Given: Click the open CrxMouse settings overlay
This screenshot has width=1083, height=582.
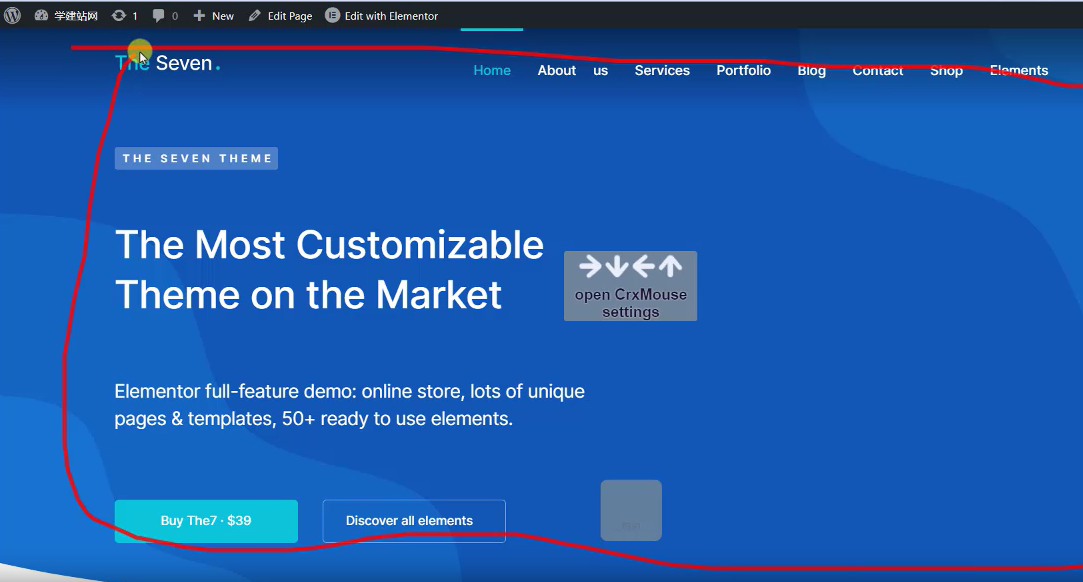Looking at the screenshot, I should (x=630, y=286).
